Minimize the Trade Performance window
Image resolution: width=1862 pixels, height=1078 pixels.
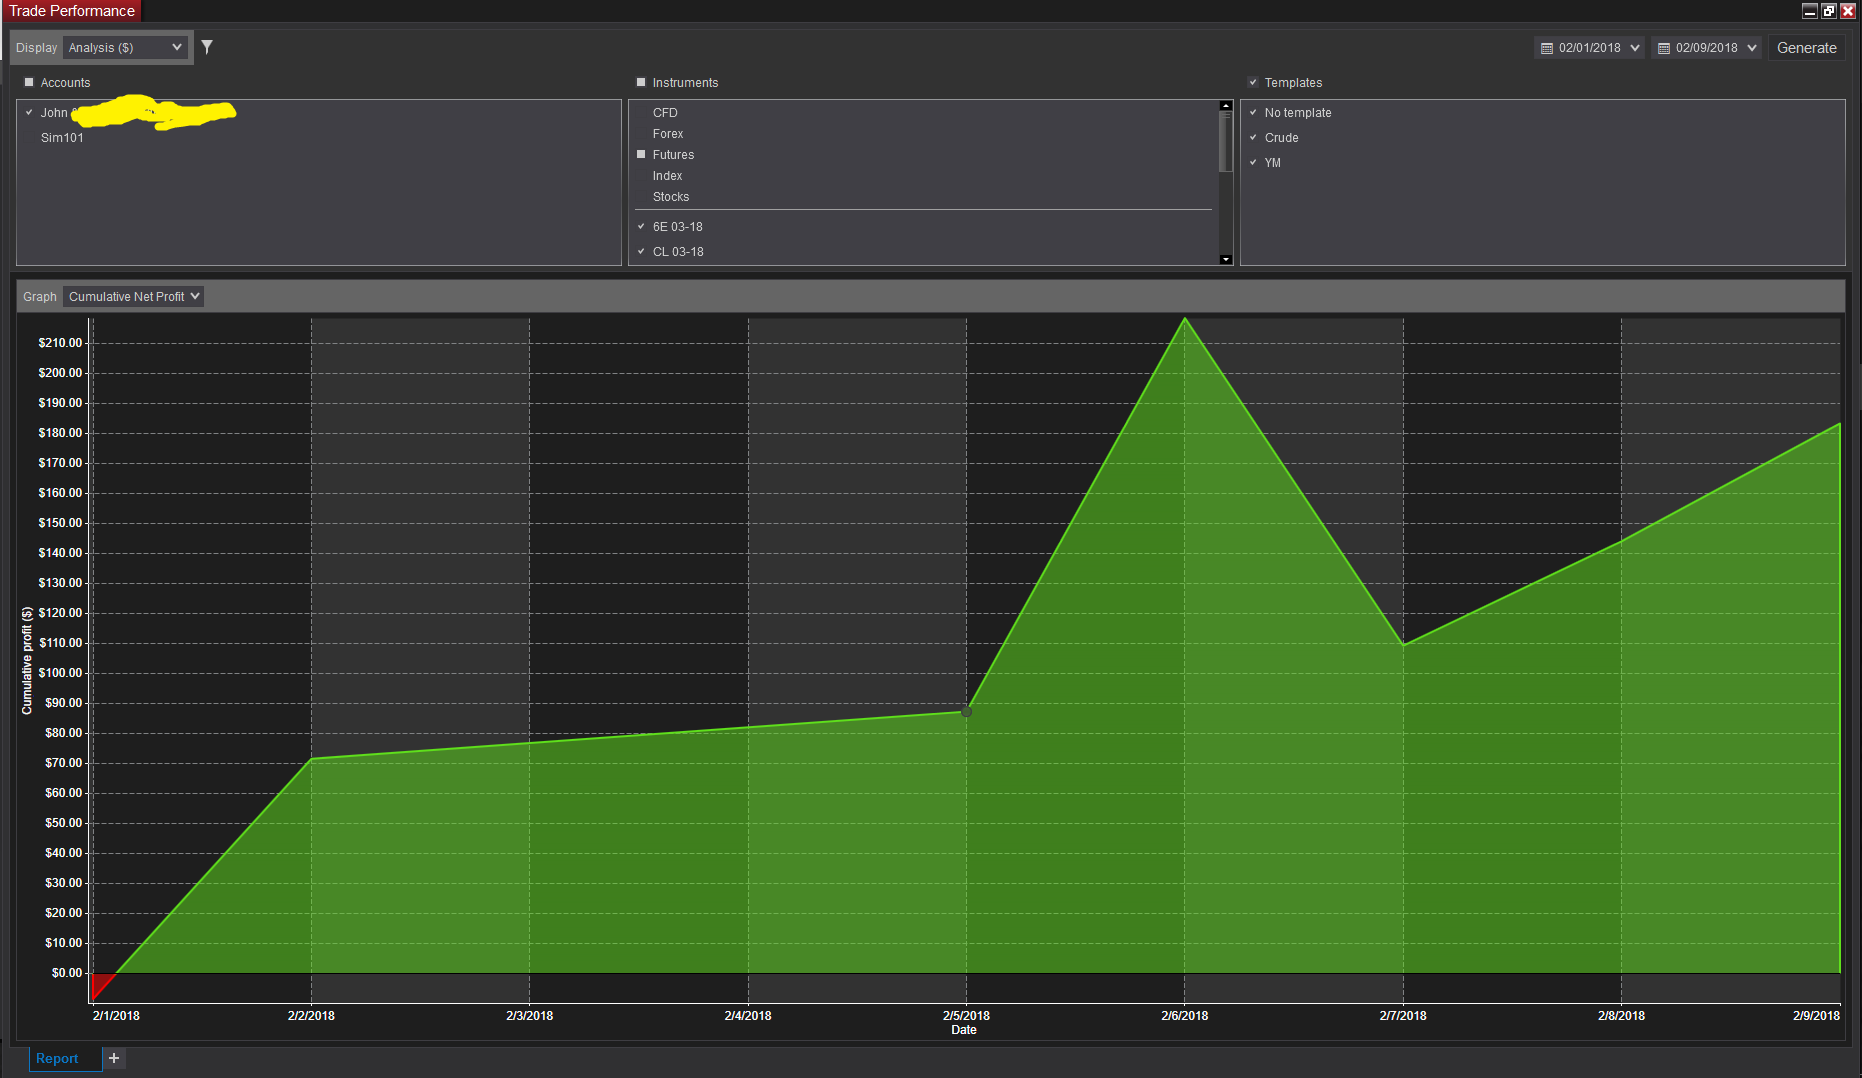click(1810, 11)
